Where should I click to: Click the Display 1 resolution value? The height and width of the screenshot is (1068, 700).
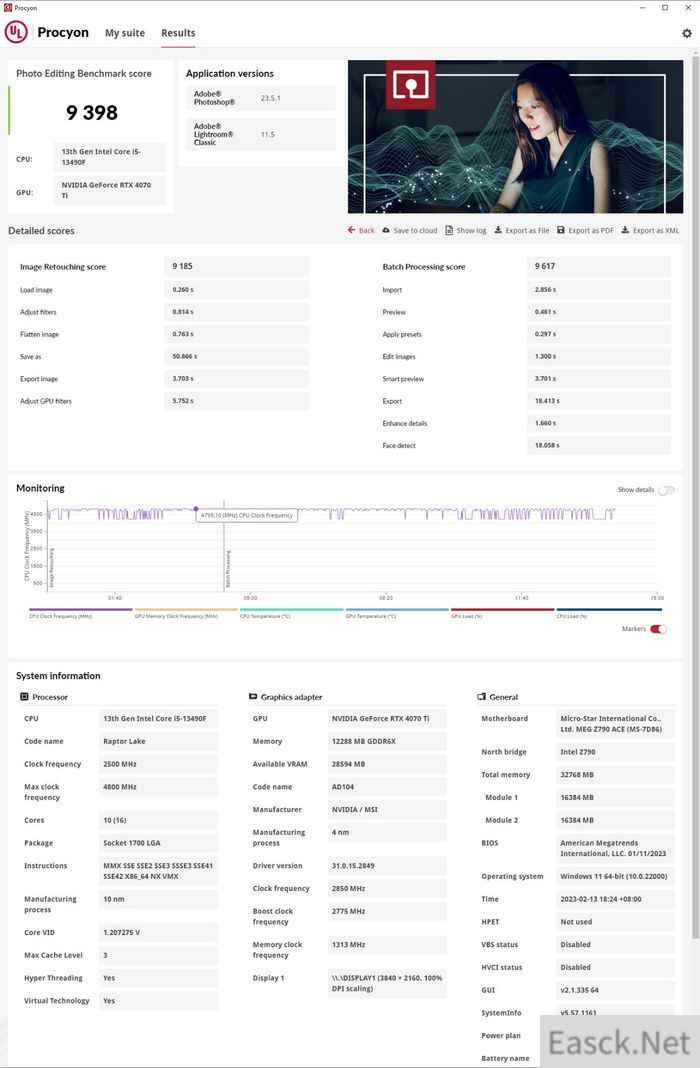tap(387, 984)
